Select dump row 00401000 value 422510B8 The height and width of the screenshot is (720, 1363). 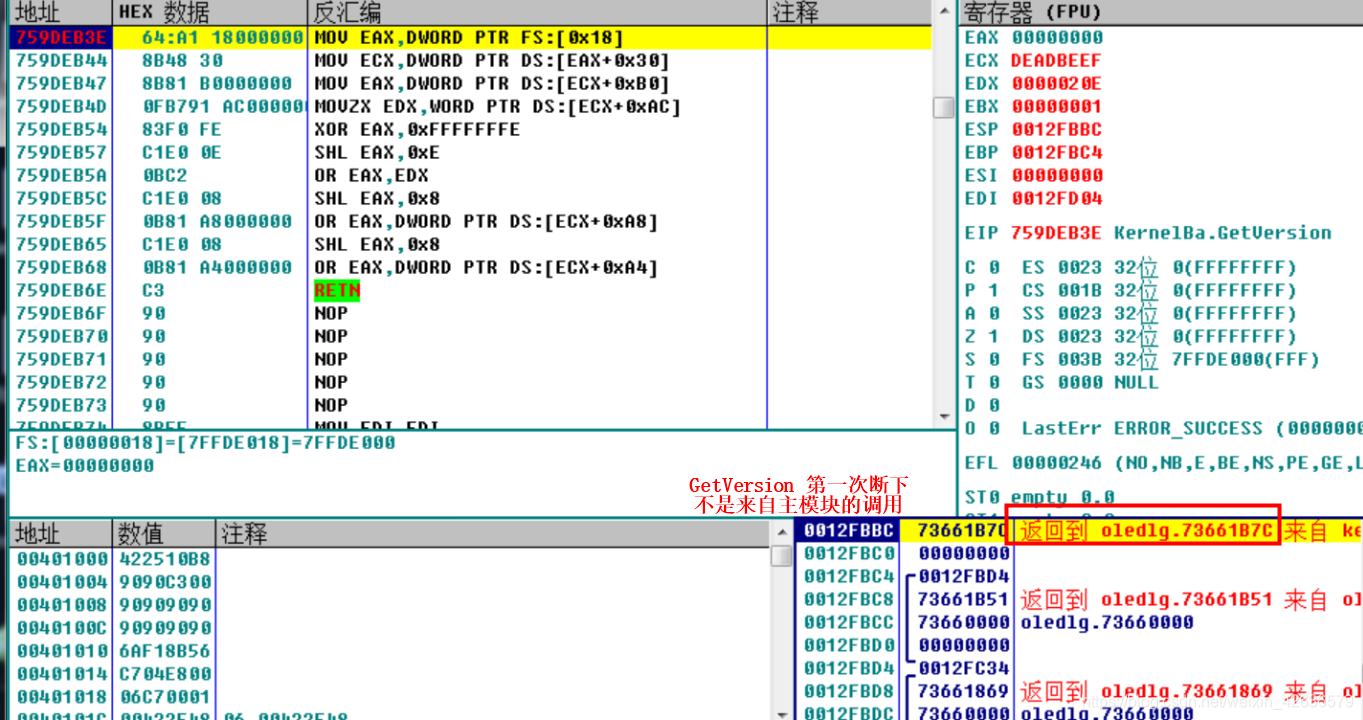165,559
